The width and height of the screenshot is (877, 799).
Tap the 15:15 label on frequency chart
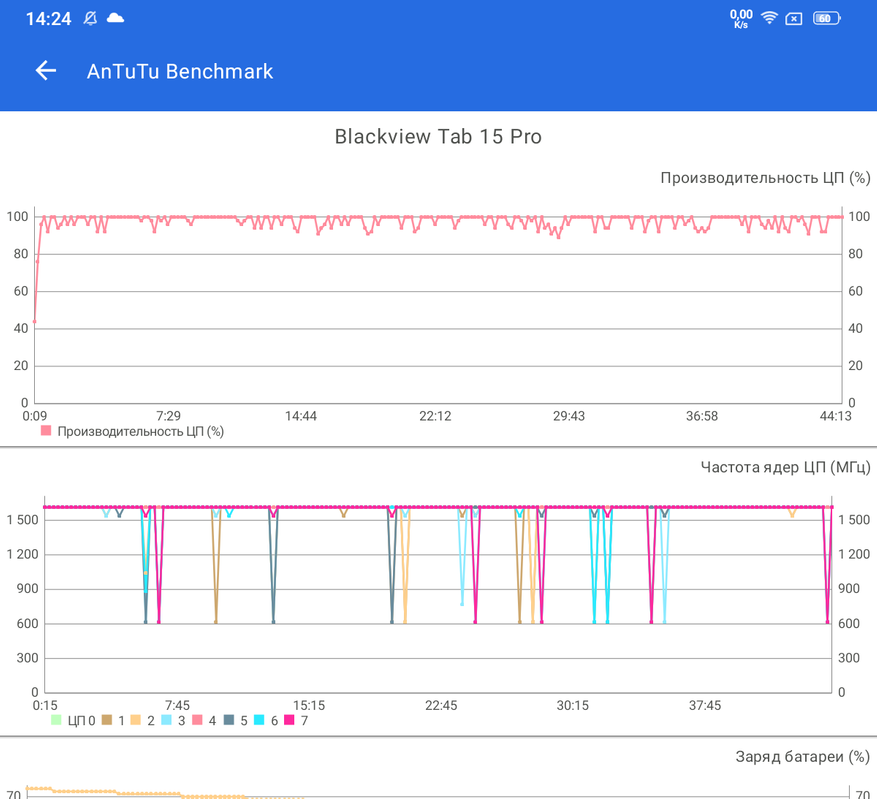309,706
